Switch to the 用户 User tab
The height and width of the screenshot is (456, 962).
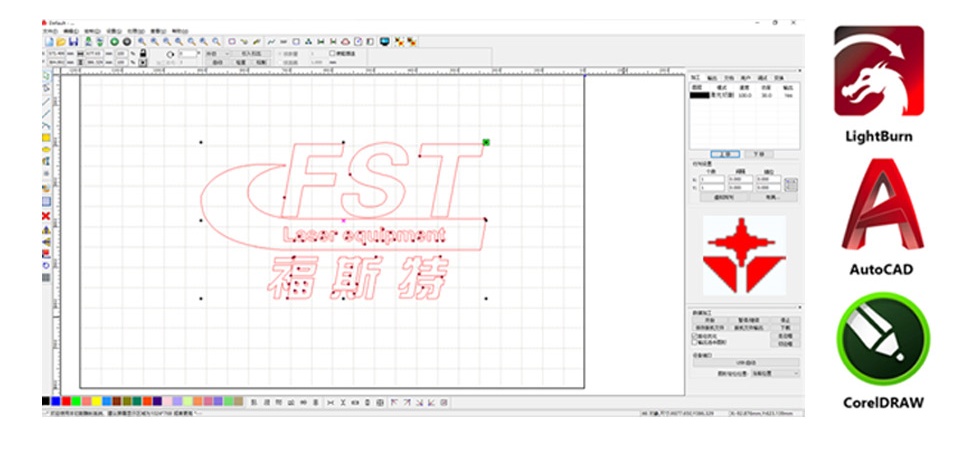click(745, 78)
